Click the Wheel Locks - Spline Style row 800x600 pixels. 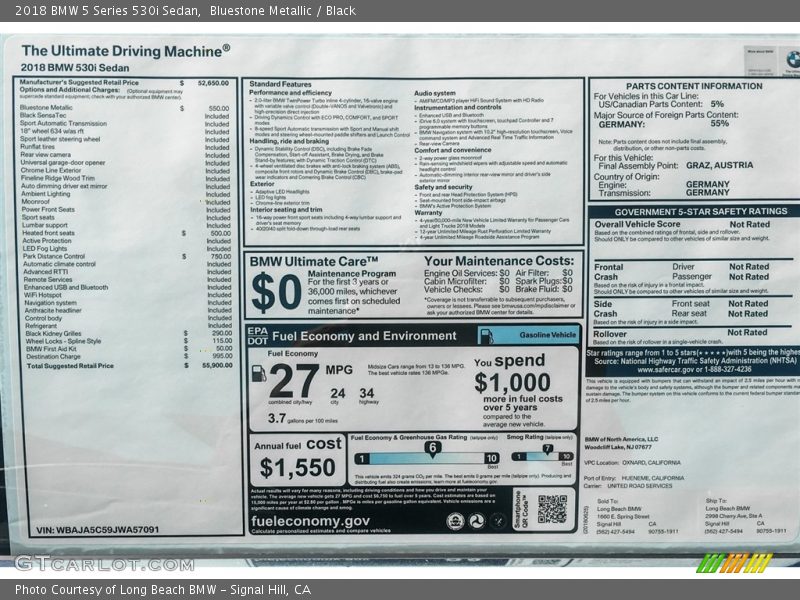[129, 341]
